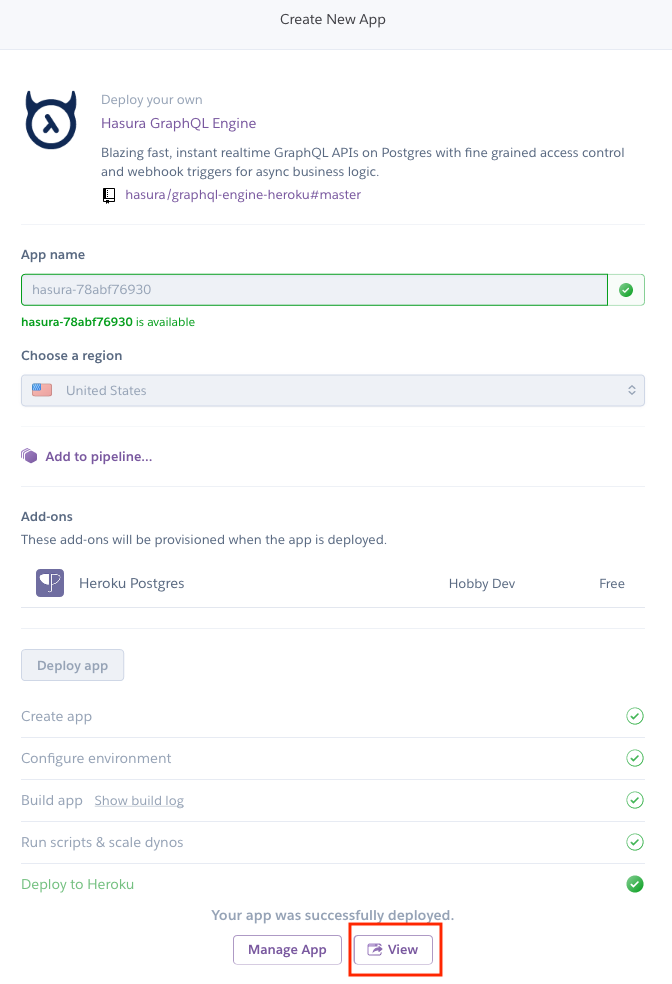Image resolution: width=672 pixels, height=984 pixels.
Task: Click the Heroku Postgres add-on icon
Action: pos(50,583)
